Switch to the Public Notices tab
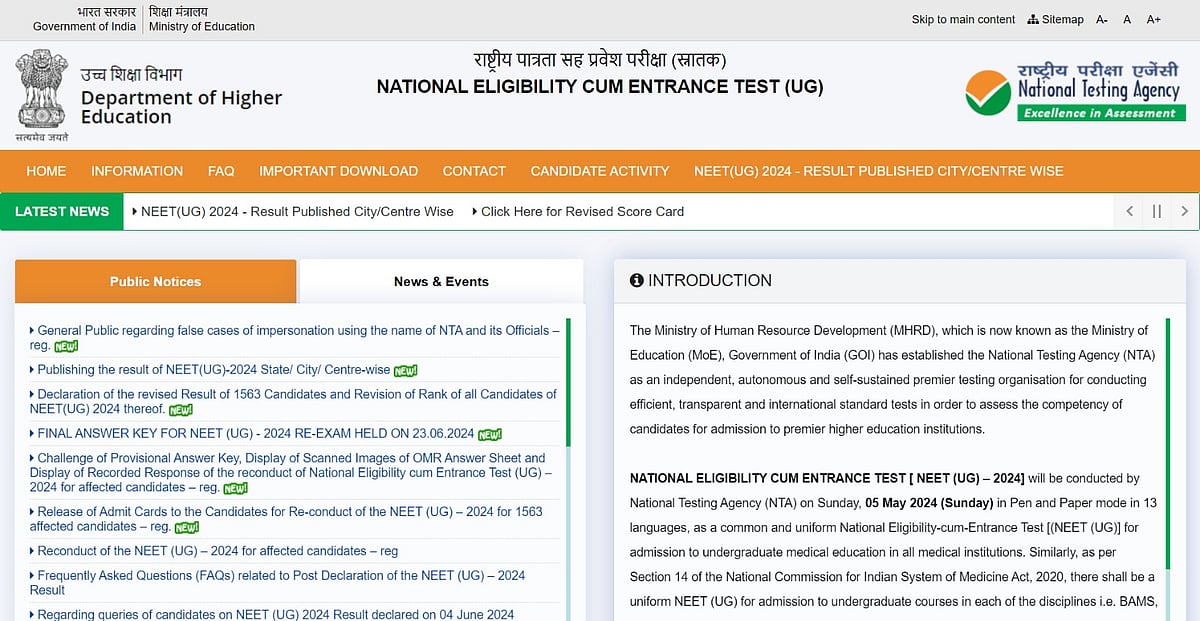The width and height of the screenshot is (1200, 621). [x=155, y=281]
